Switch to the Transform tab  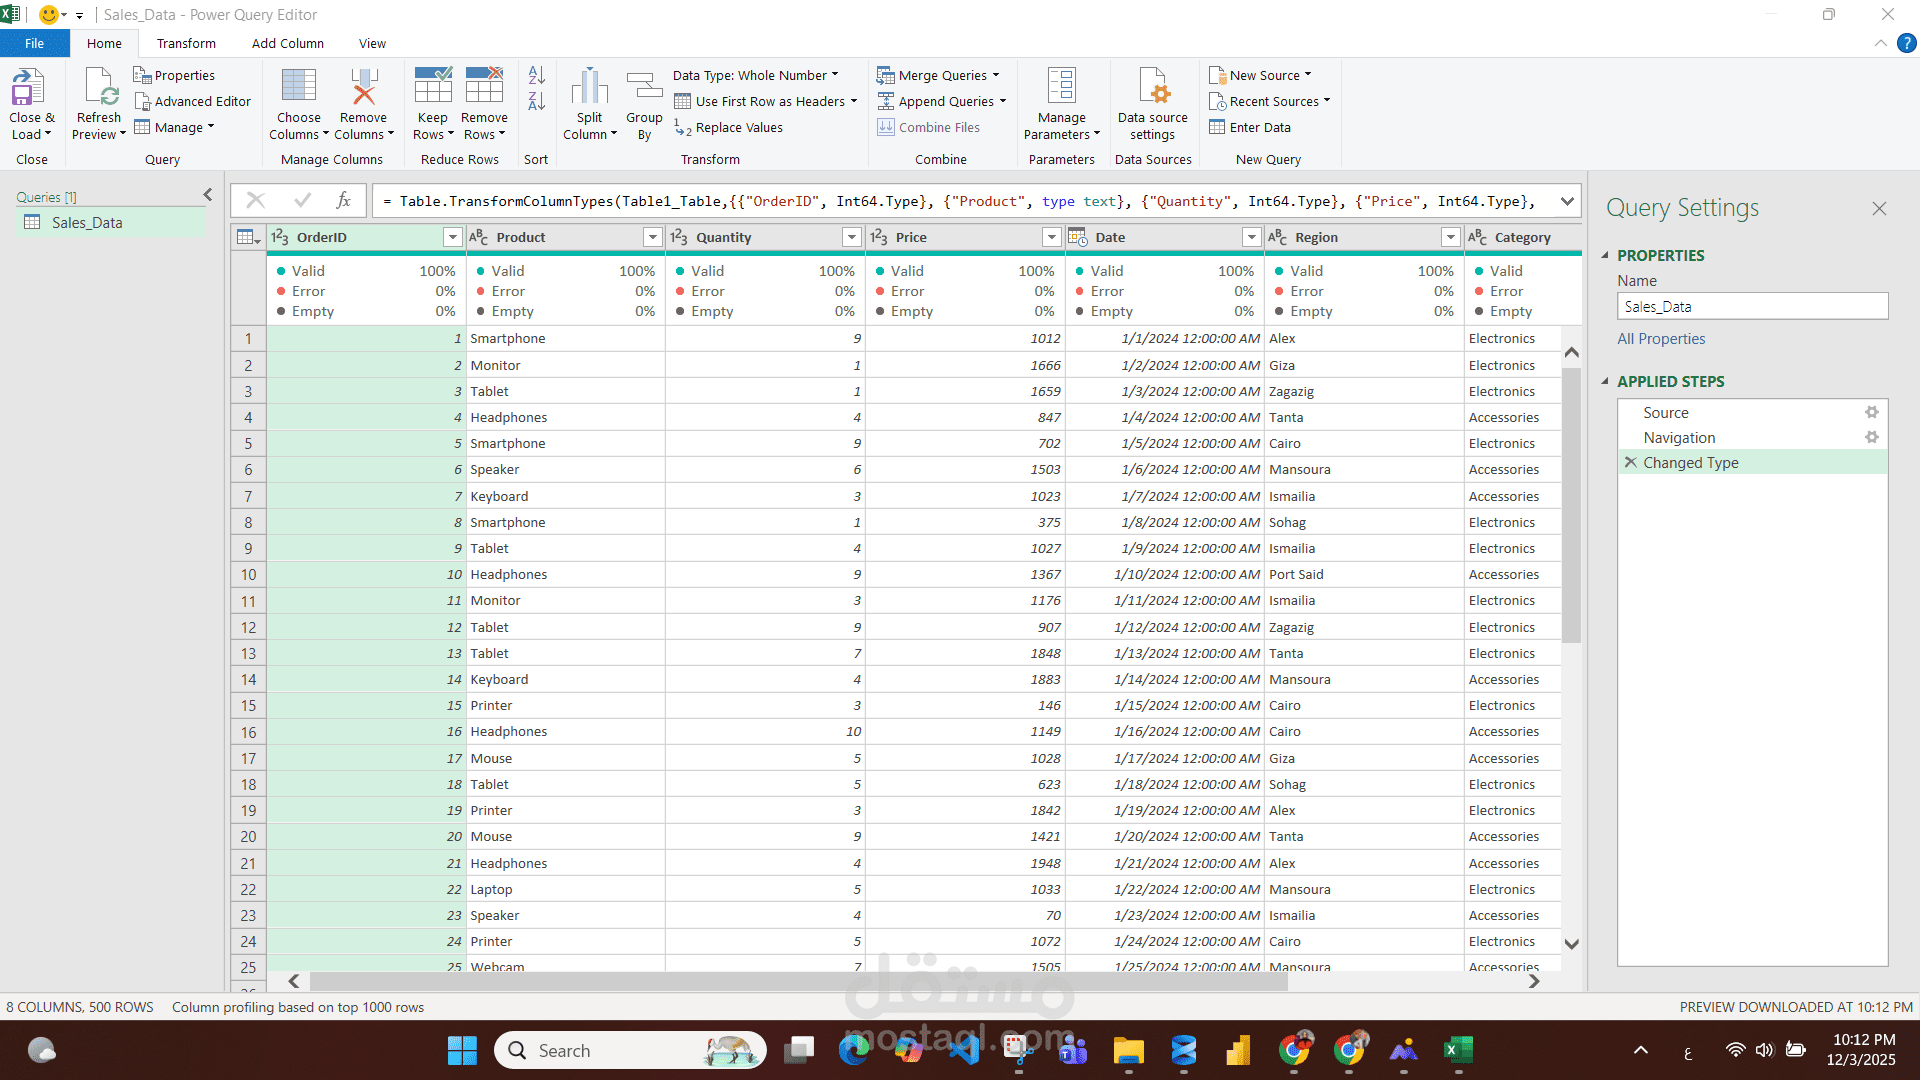point(186,43)
